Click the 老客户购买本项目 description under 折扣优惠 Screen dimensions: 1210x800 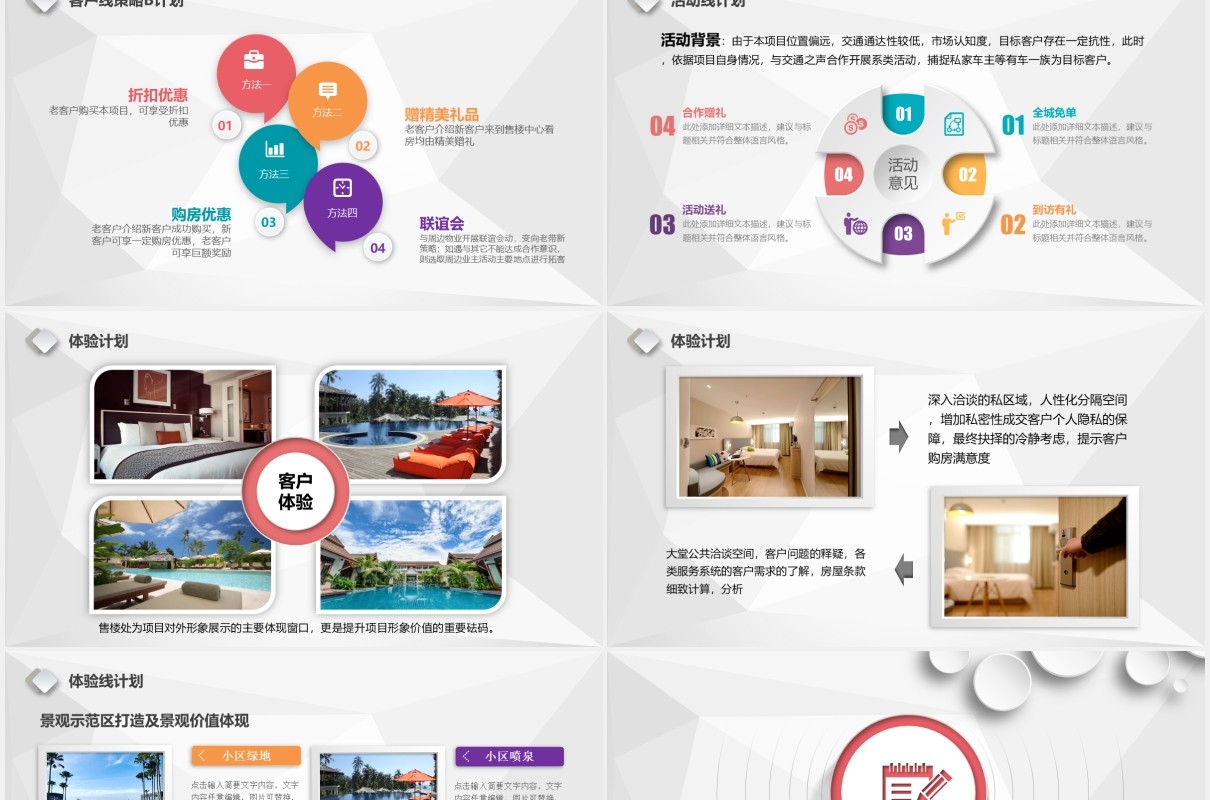click(119, 116)
